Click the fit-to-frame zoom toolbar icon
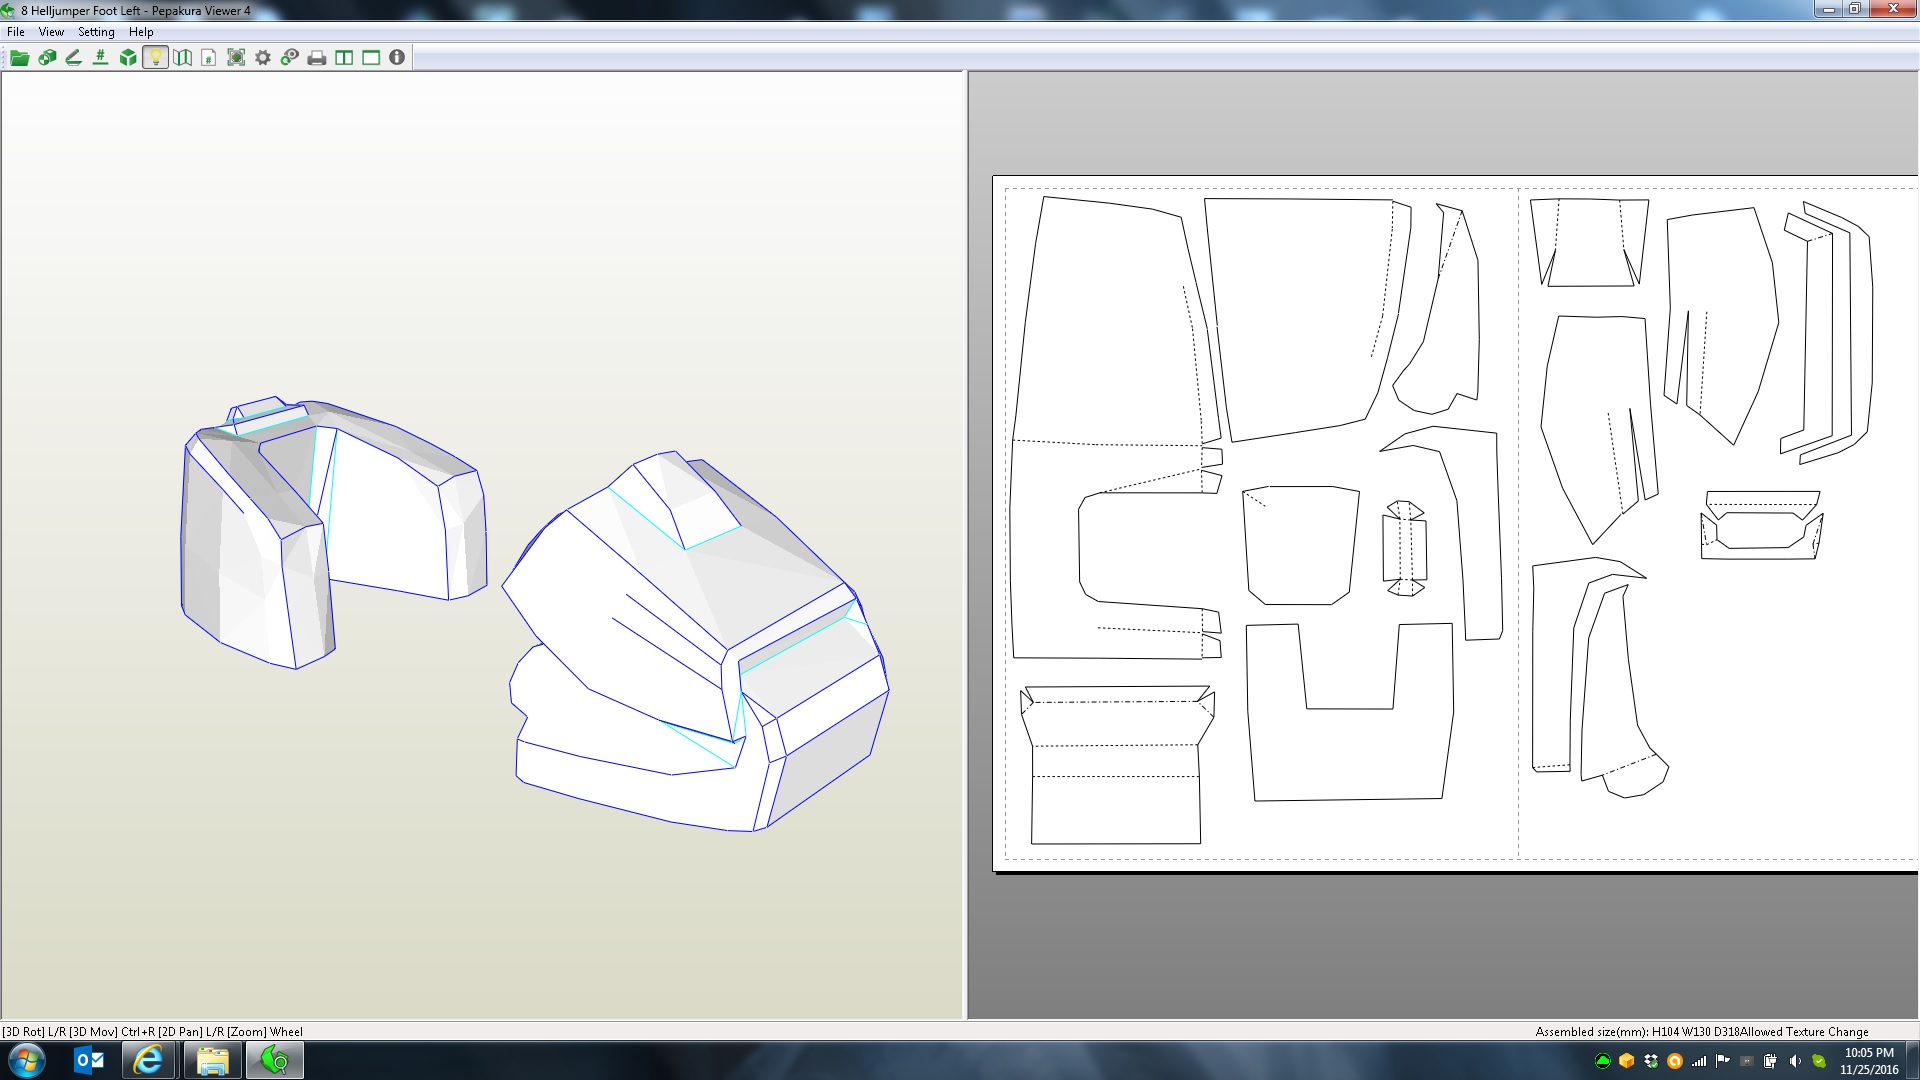This screenshot has height=1080, width=1920. point(236,58)
